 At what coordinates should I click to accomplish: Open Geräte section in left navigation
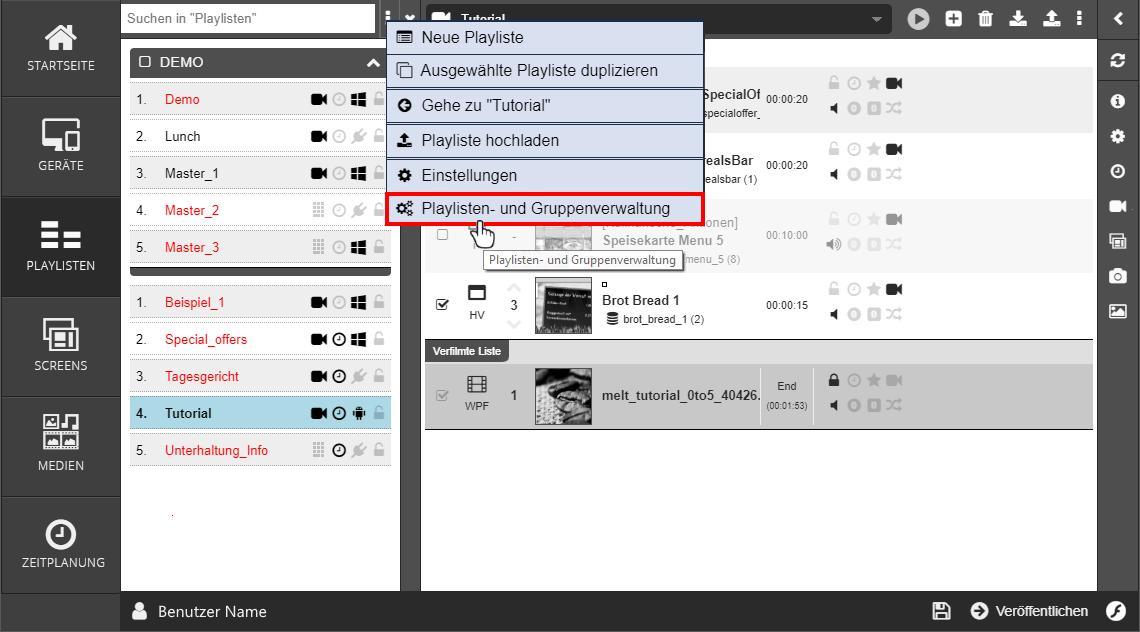[61, 146]
